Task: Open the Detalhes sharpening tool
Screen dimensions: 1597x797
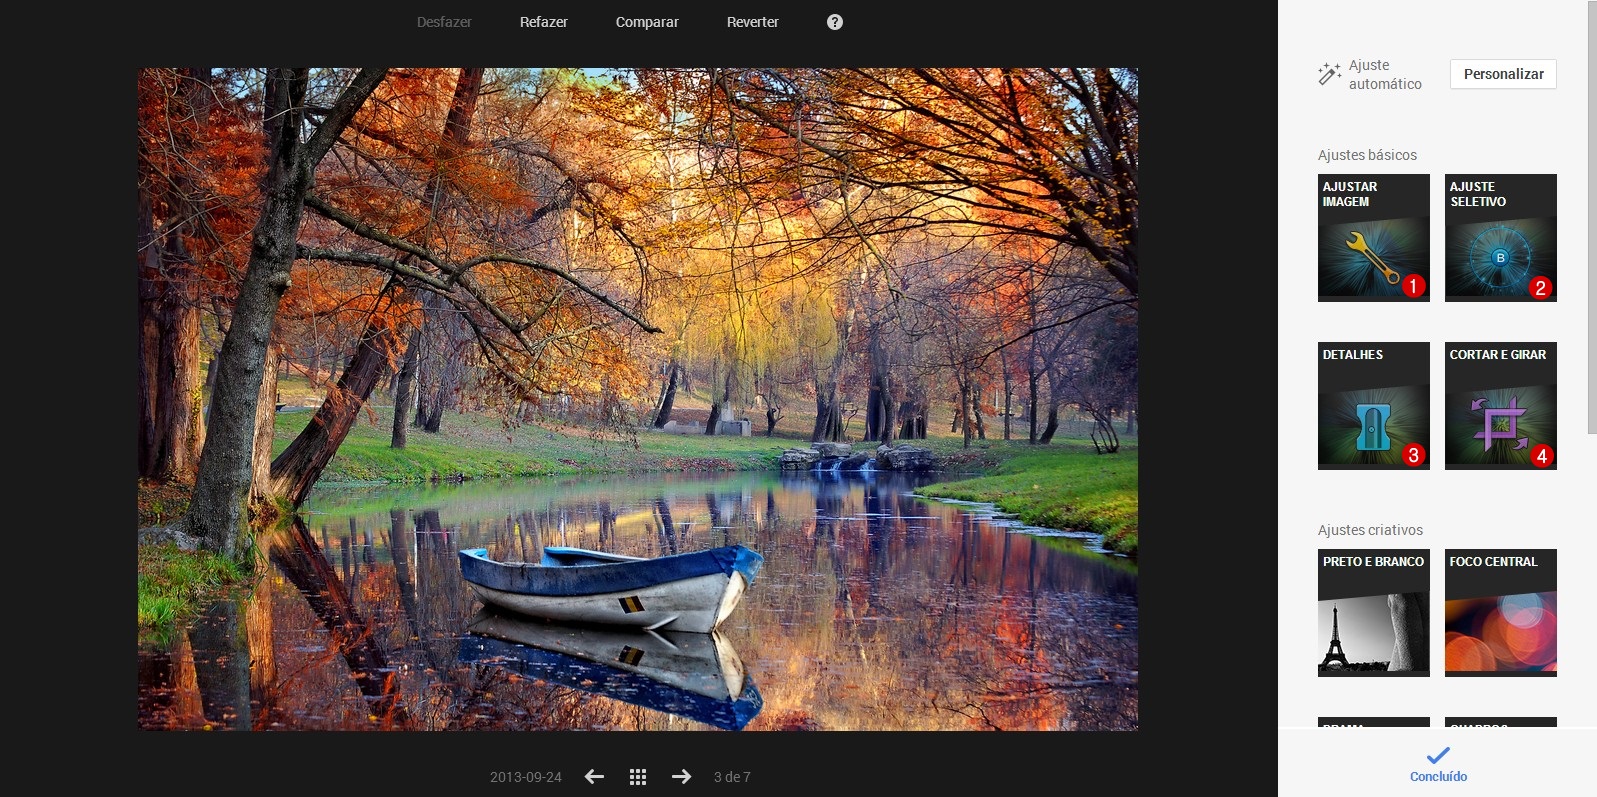Action: [x=1374, y=406]
